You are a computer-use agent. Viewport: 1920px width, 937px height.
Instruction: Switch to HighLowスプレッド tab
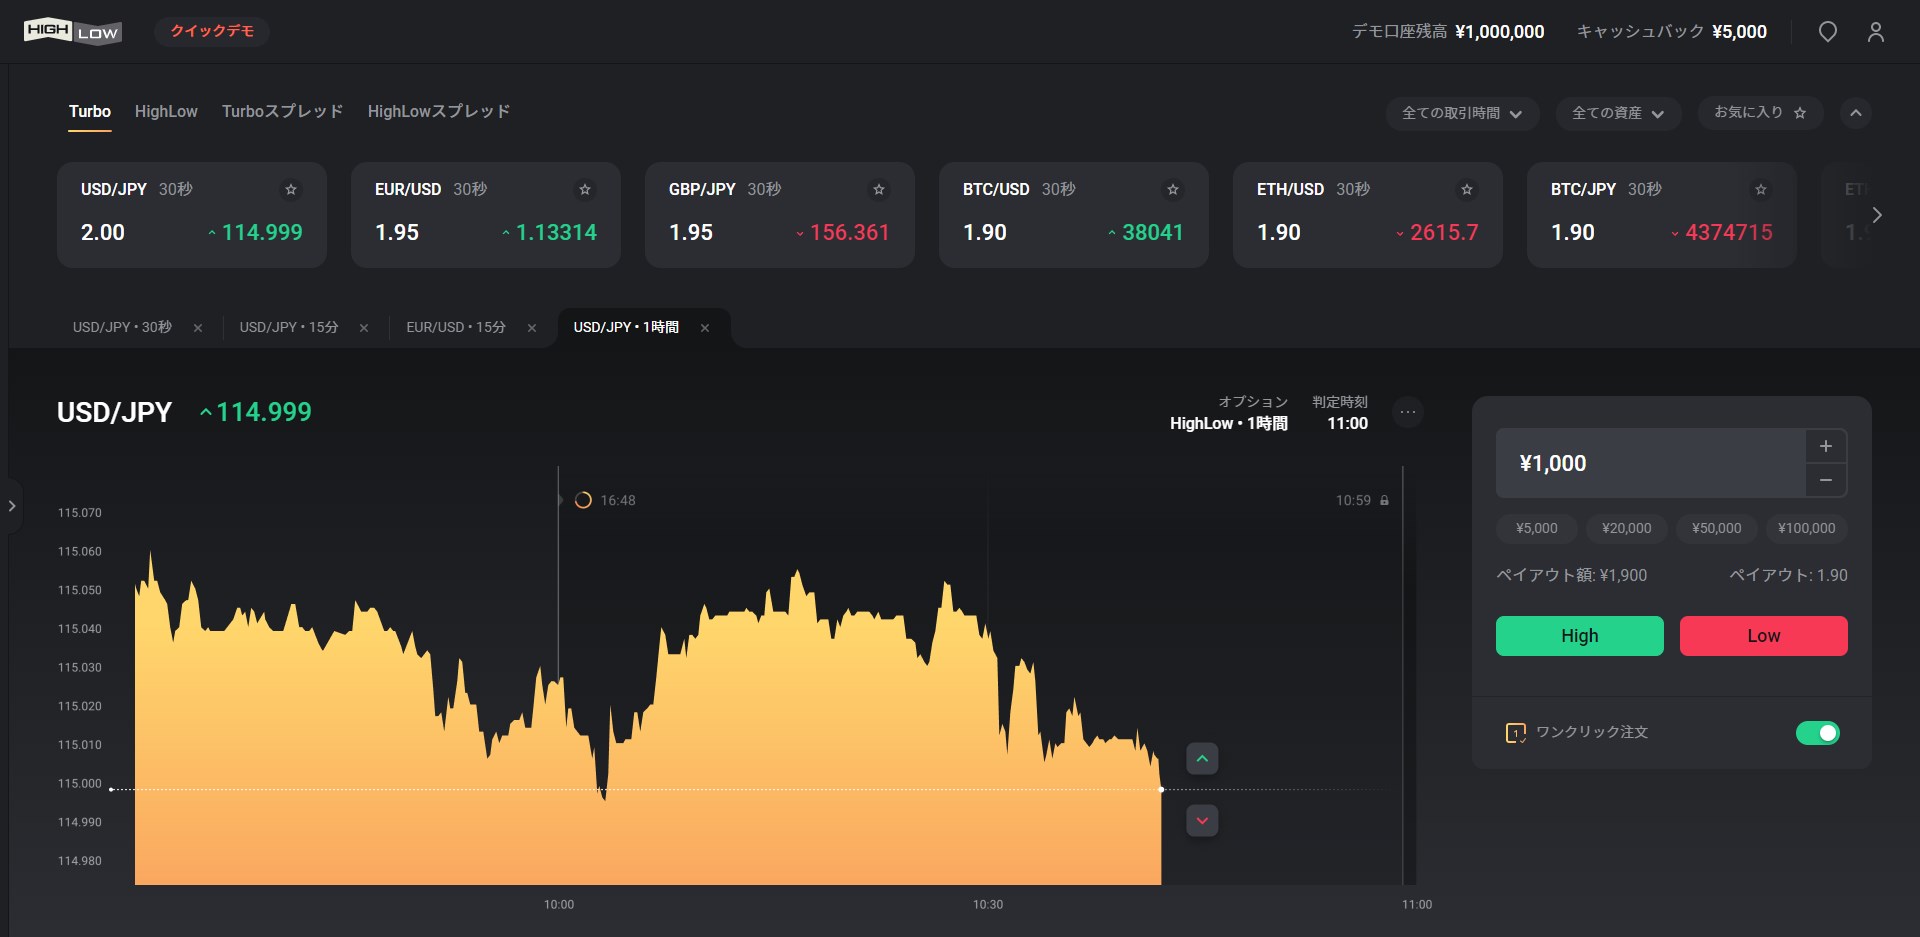tap(438, 111)
